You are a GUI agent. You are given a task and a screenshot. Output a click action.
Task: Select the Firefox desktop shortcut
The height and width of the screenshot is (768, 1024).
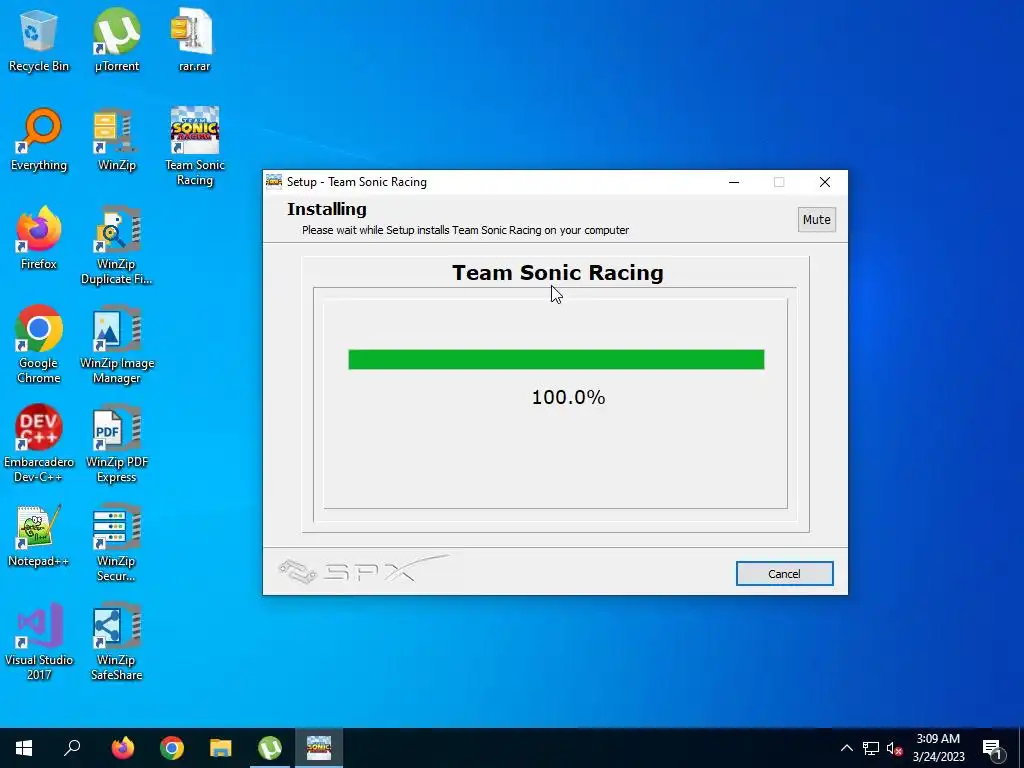click(x=39, y=238)
